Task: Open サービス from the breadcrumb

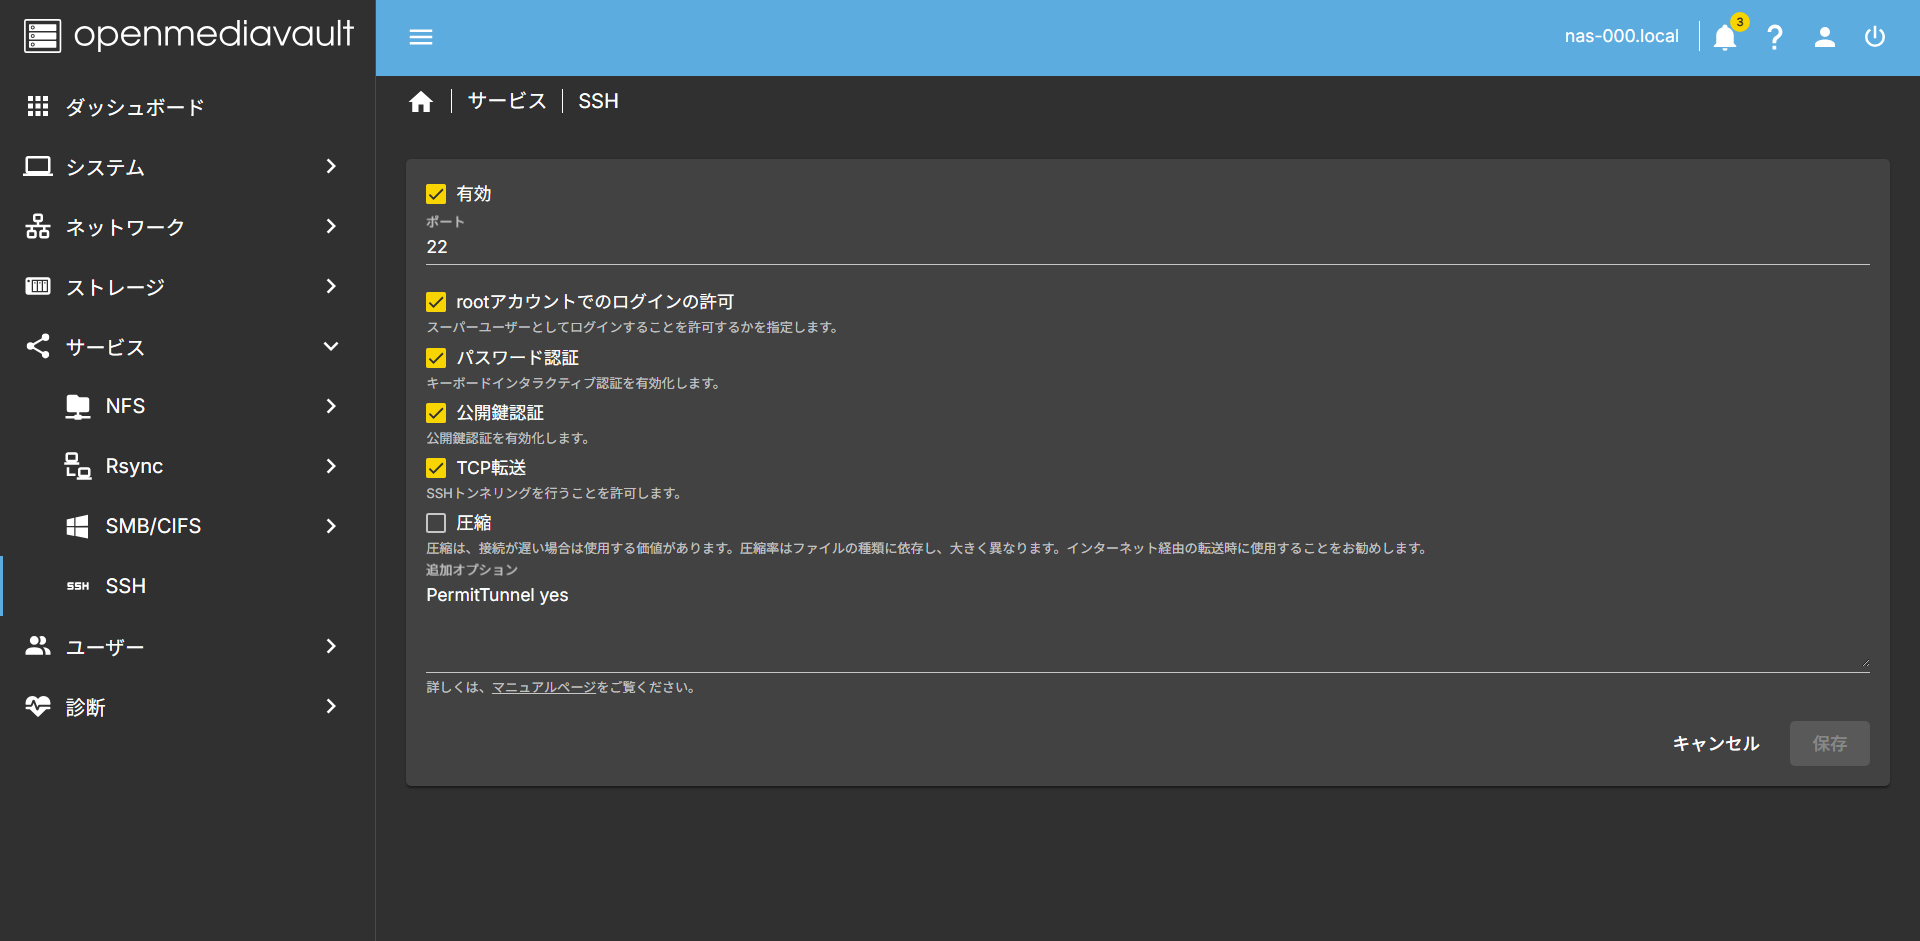Action: point(507,100)
